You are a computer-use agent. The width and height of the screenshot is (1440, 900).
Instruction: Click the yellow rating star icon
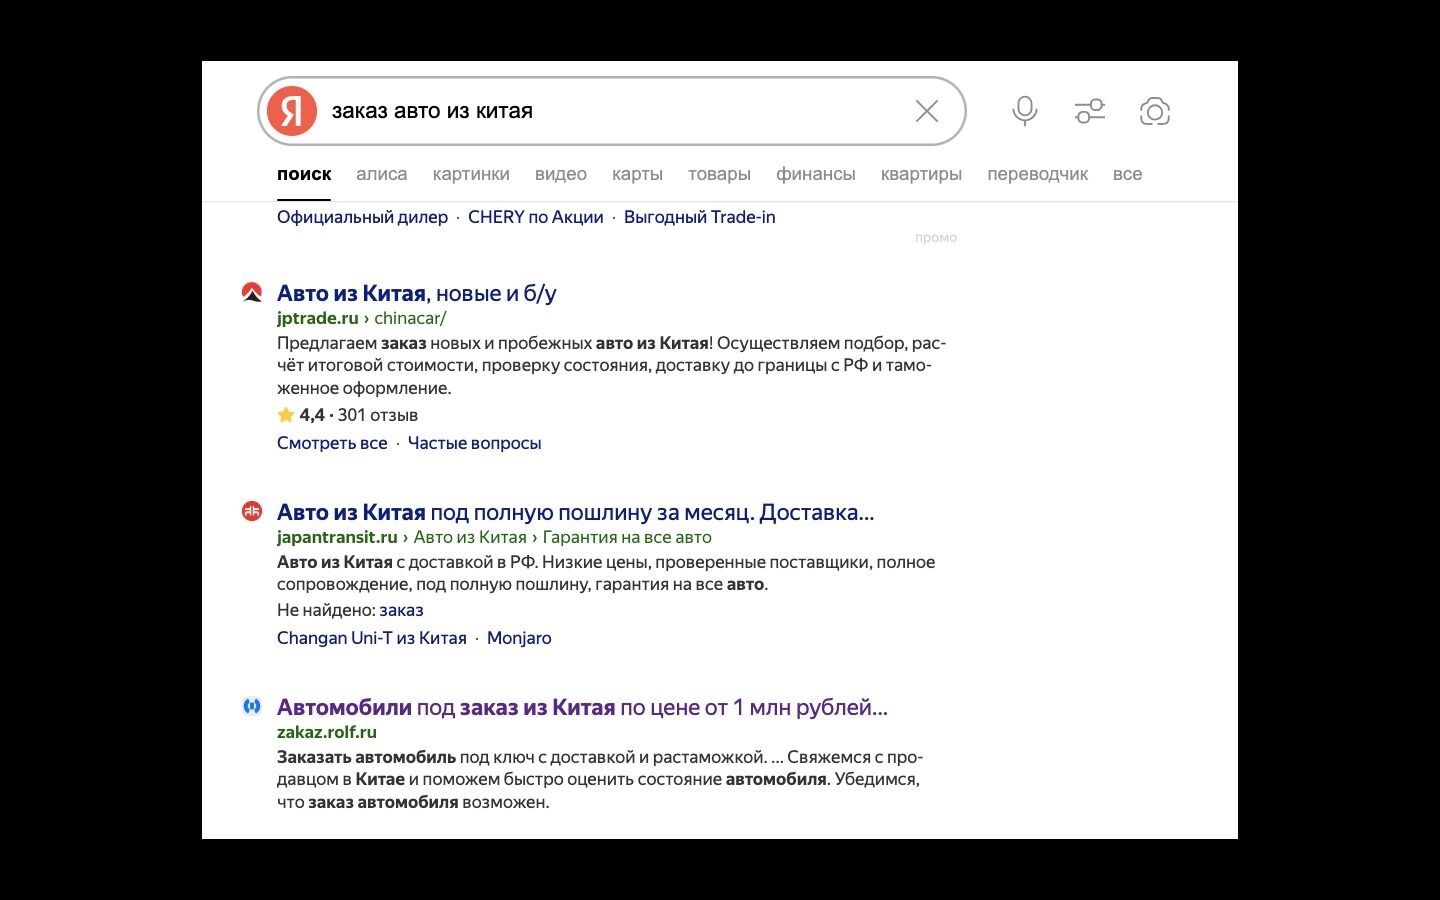coord(286,415)
